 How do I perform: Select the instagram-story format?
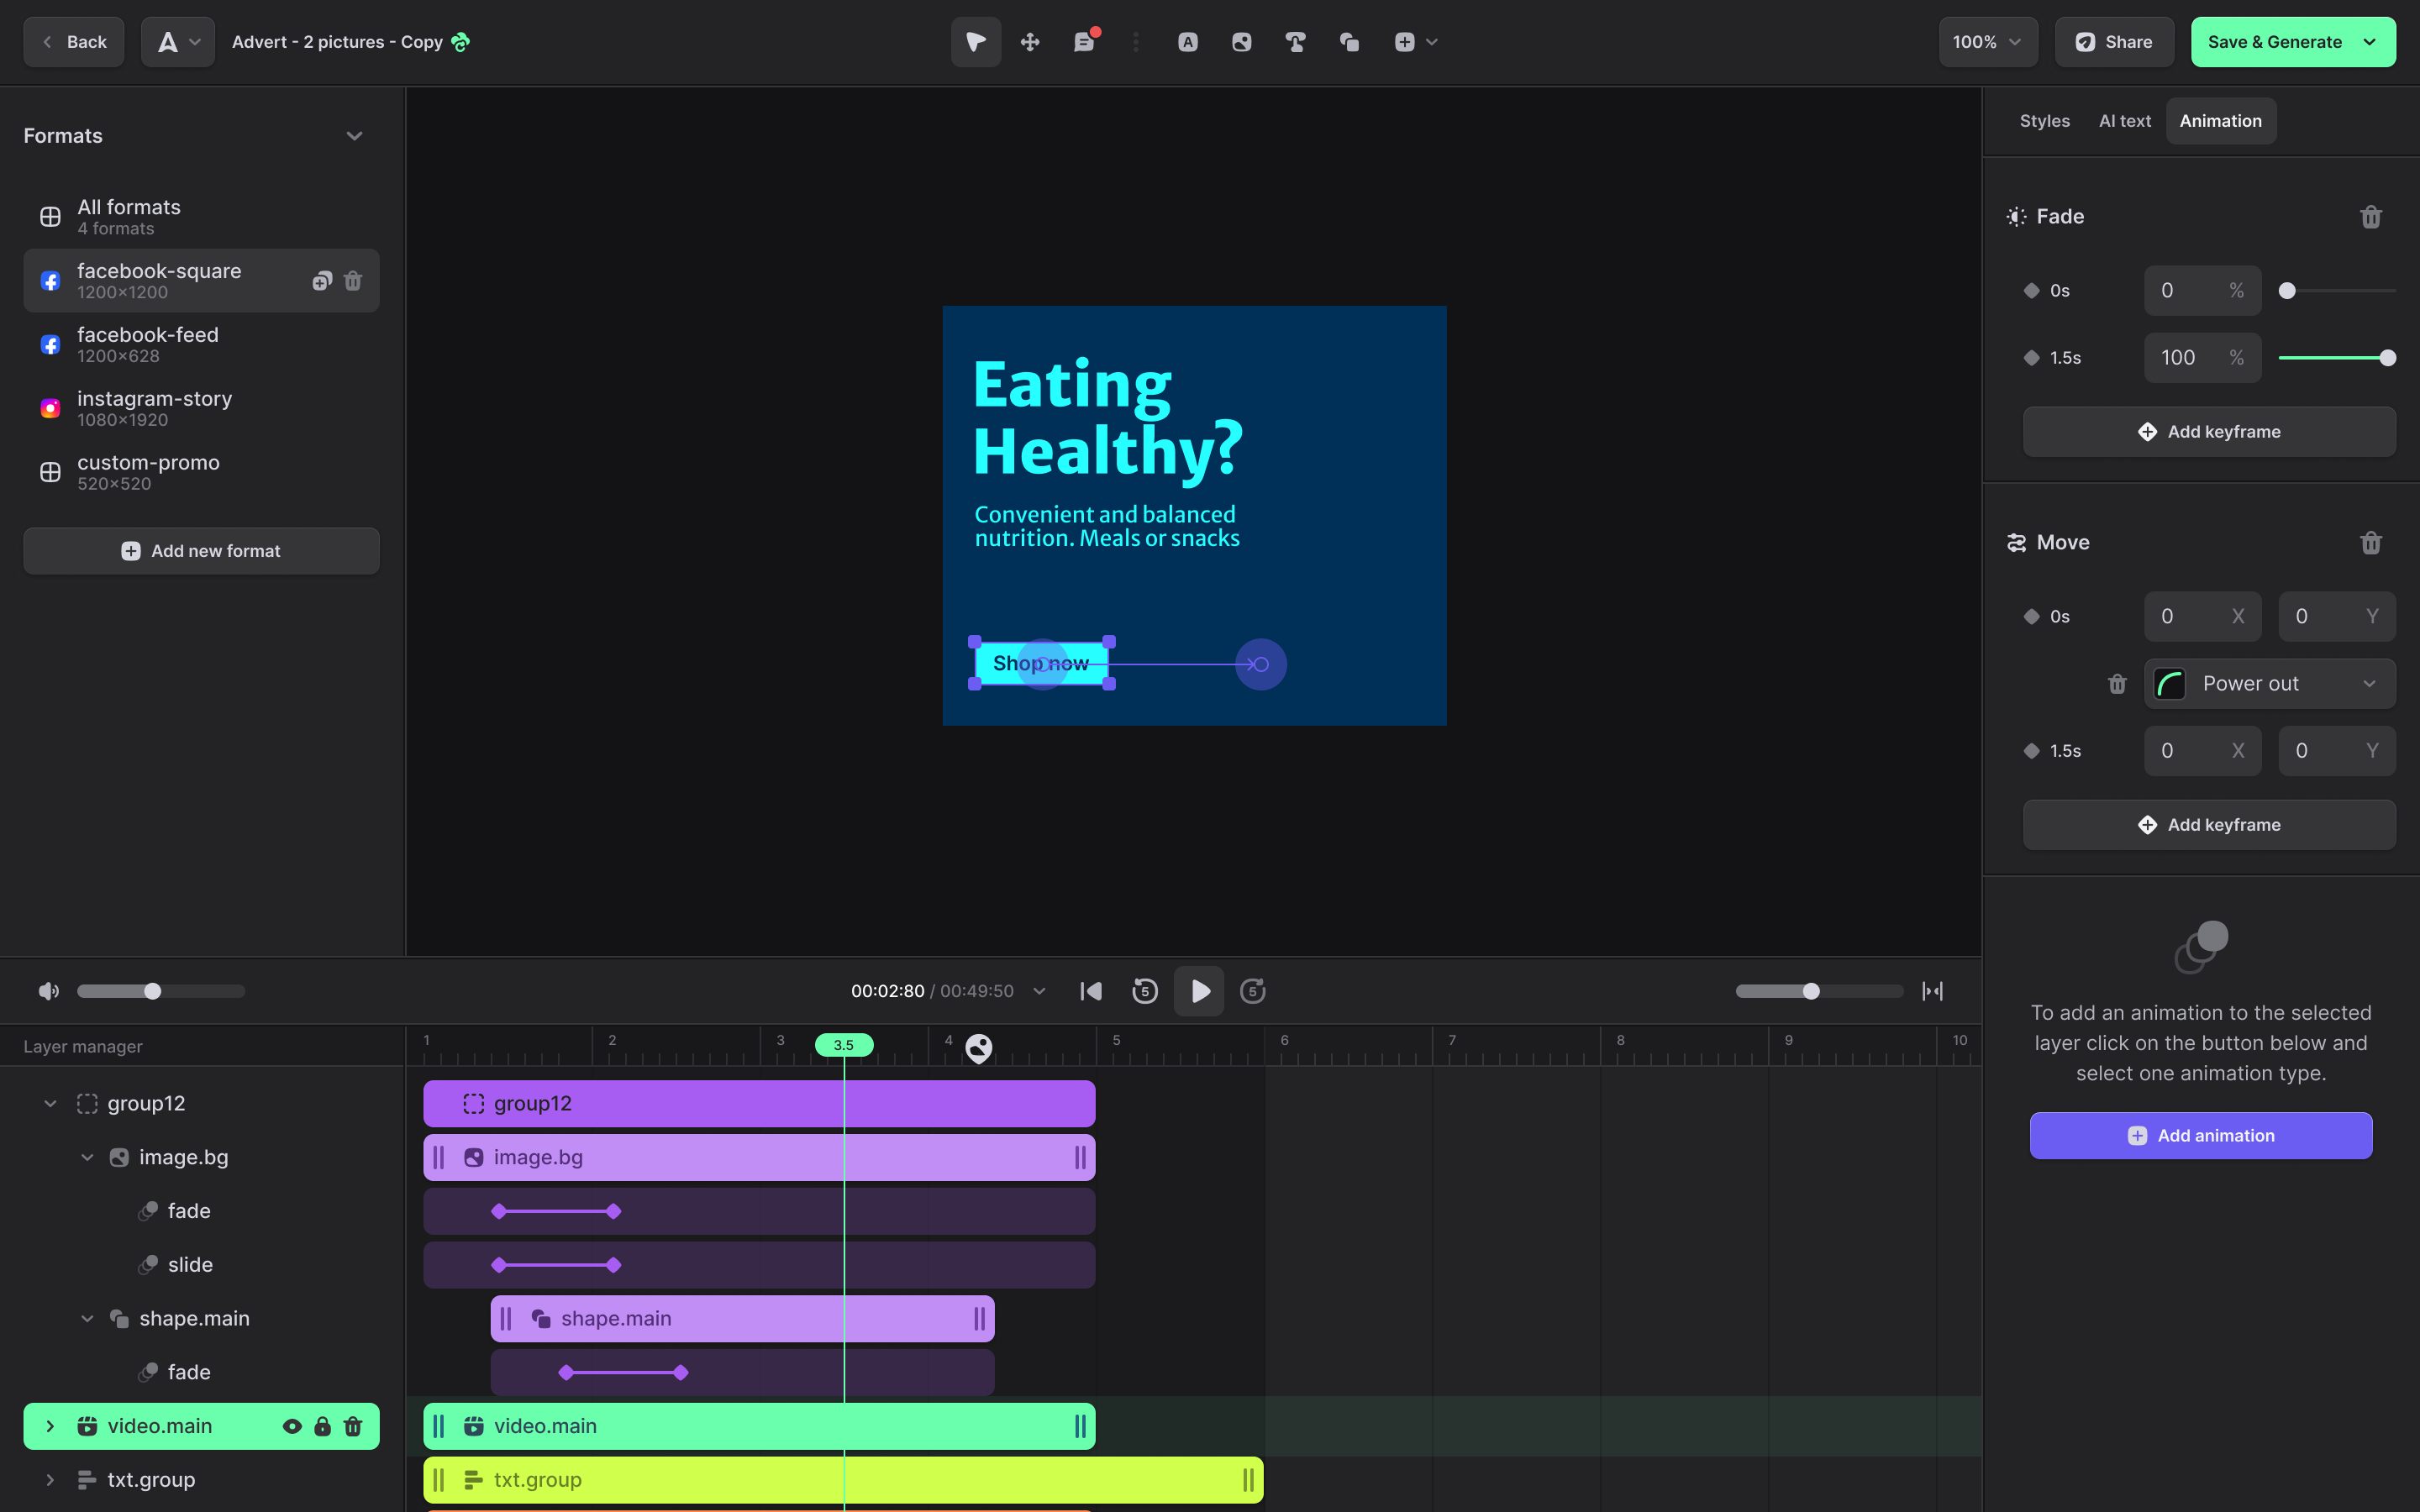coord(201,408)
